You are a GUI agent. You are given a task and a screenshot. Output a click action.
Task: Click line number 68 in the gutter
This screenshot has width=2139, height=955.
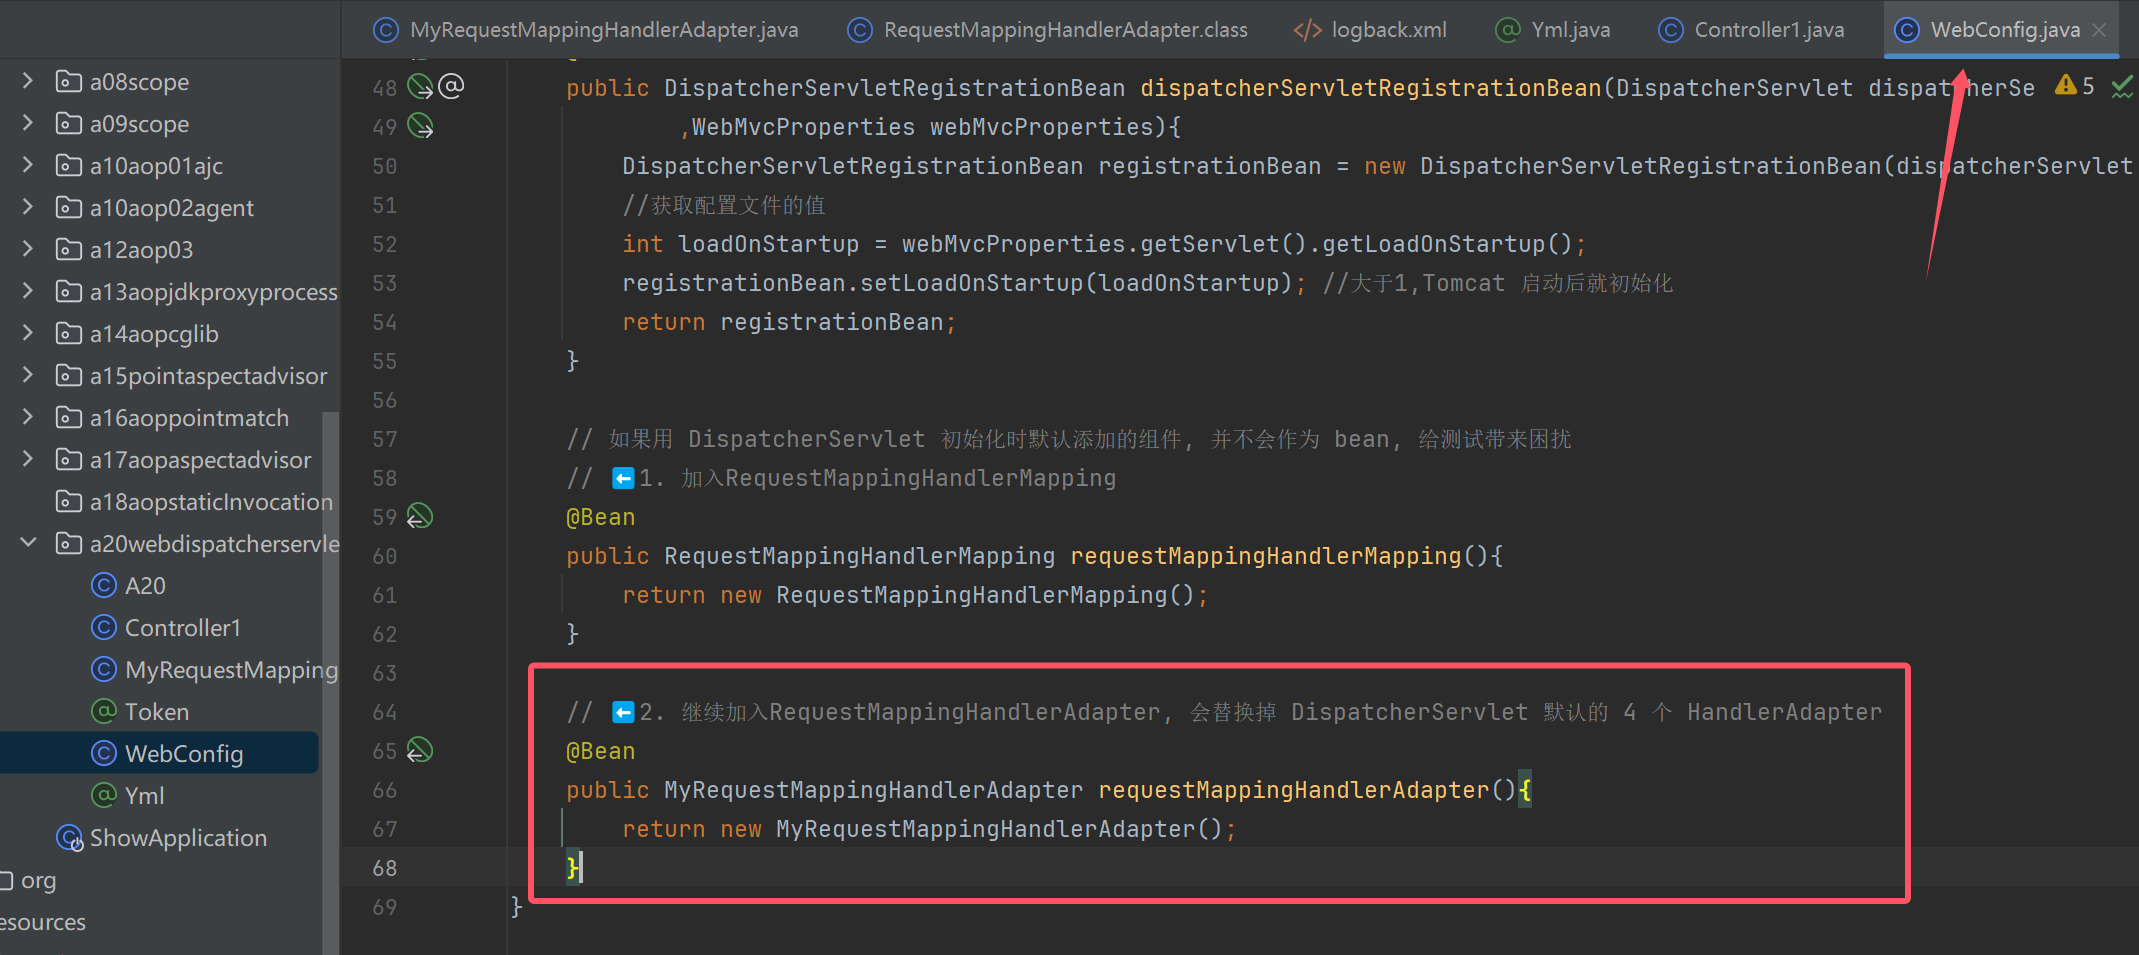click(x=385, y=868)
